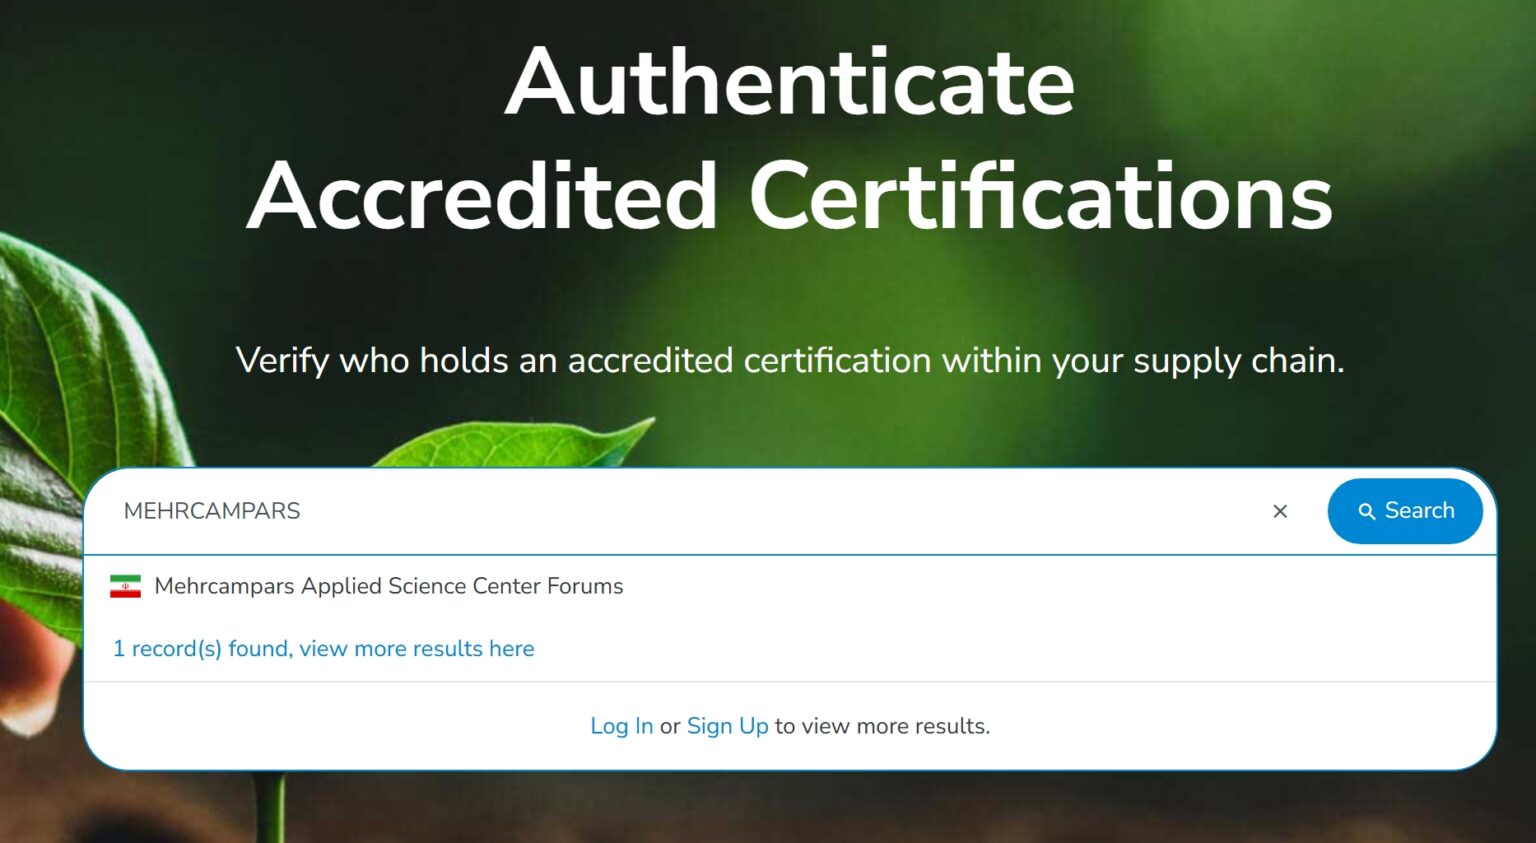Click the 'to view more results.' text
Viewport: 1536px width, 843px height.
click(x=882, y=726)
